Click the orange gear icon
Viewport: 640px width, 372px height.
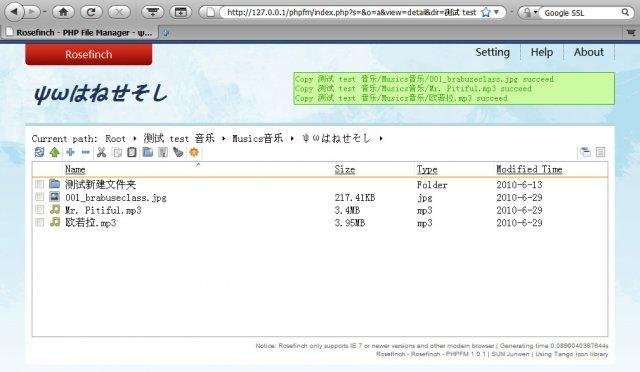click(x=194, y=152)
